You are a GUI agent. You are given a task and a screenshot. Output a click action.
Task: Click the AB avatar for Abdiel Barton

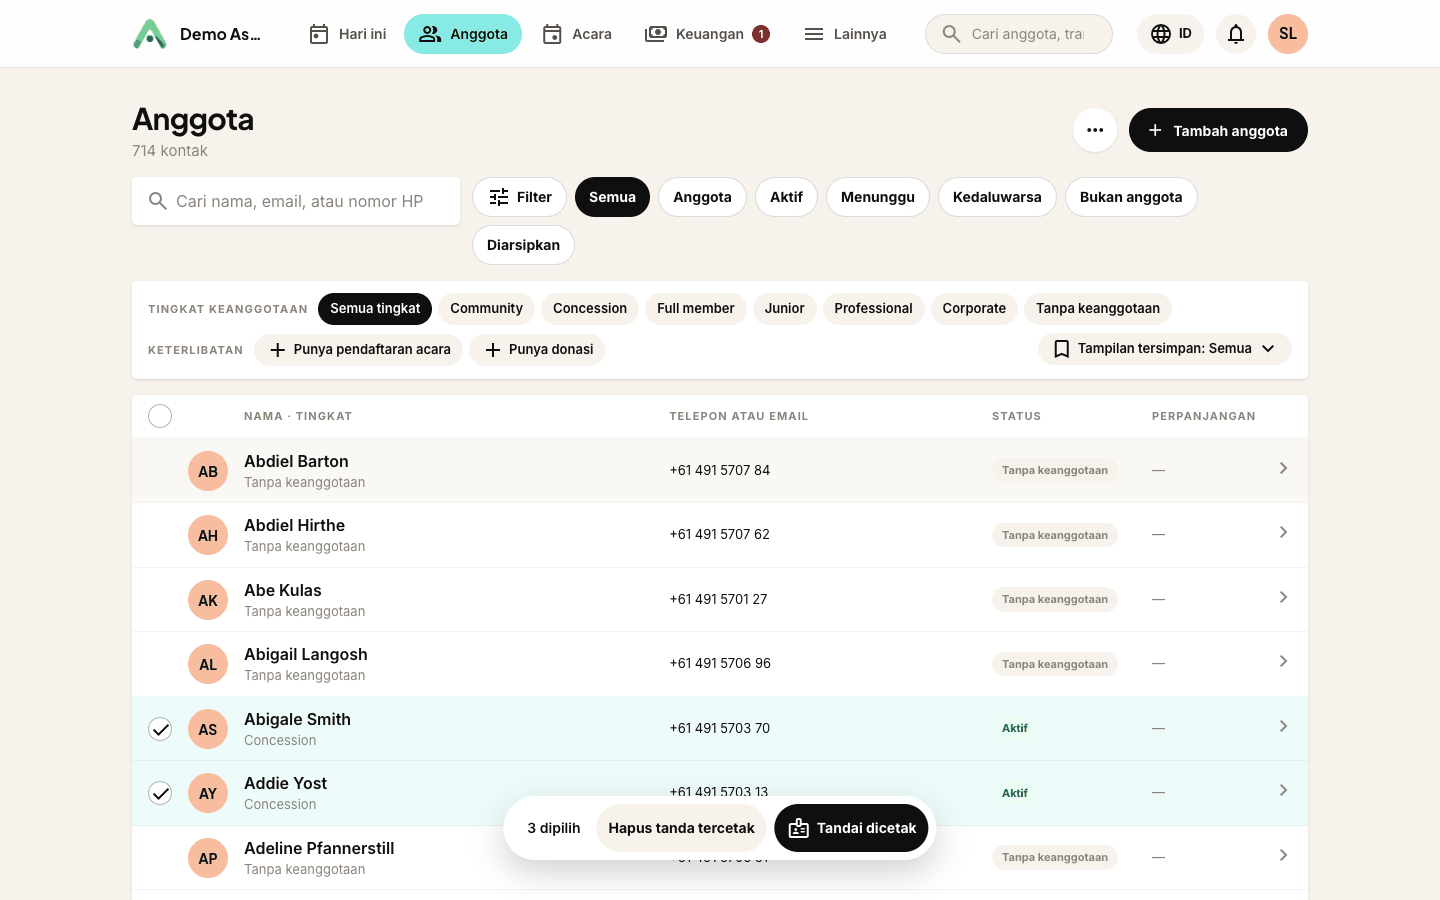pos(208,471)
